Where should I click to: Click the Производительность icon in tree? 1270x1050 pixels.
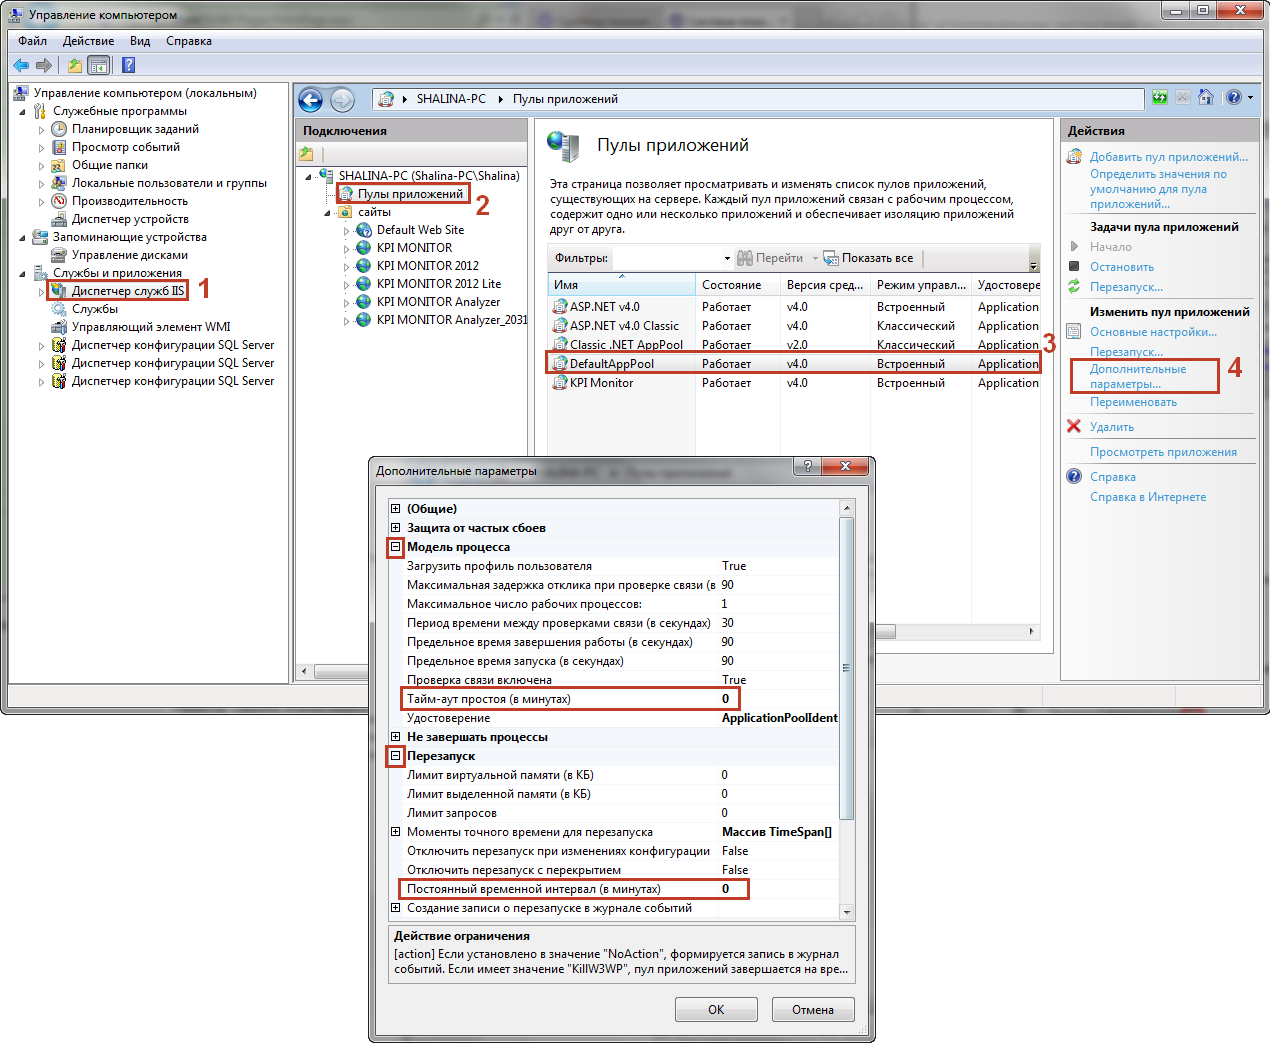[x=59, y=201]
